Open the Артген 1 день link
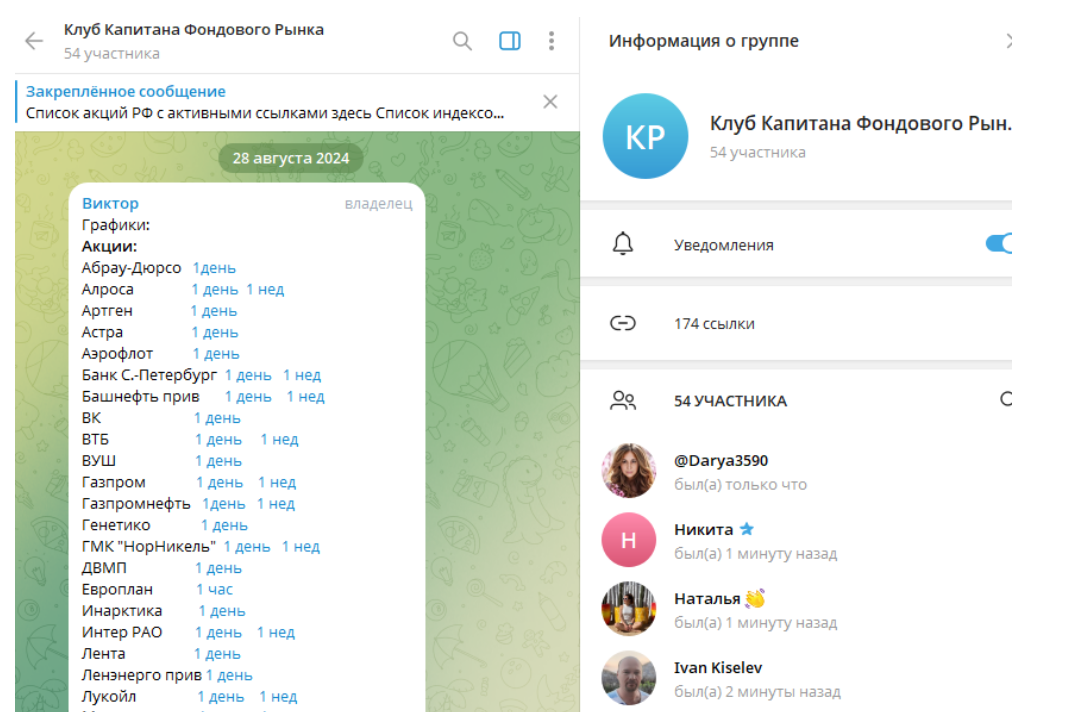 (214, 311)
